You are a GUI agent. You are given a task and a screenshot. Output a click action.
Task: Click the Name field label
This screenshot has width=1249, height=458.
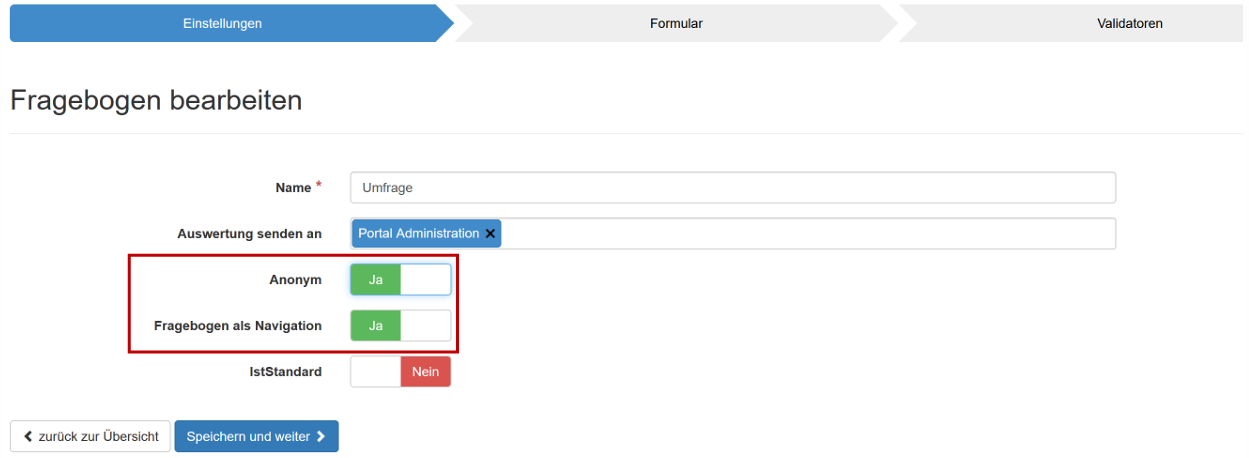293,188
